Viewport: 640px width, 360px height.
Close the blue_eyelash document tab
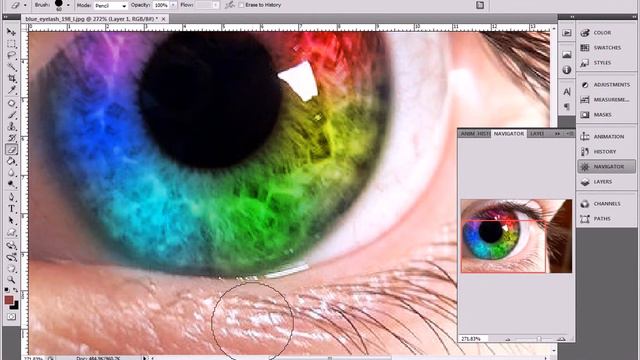click(x=163, y=19)
